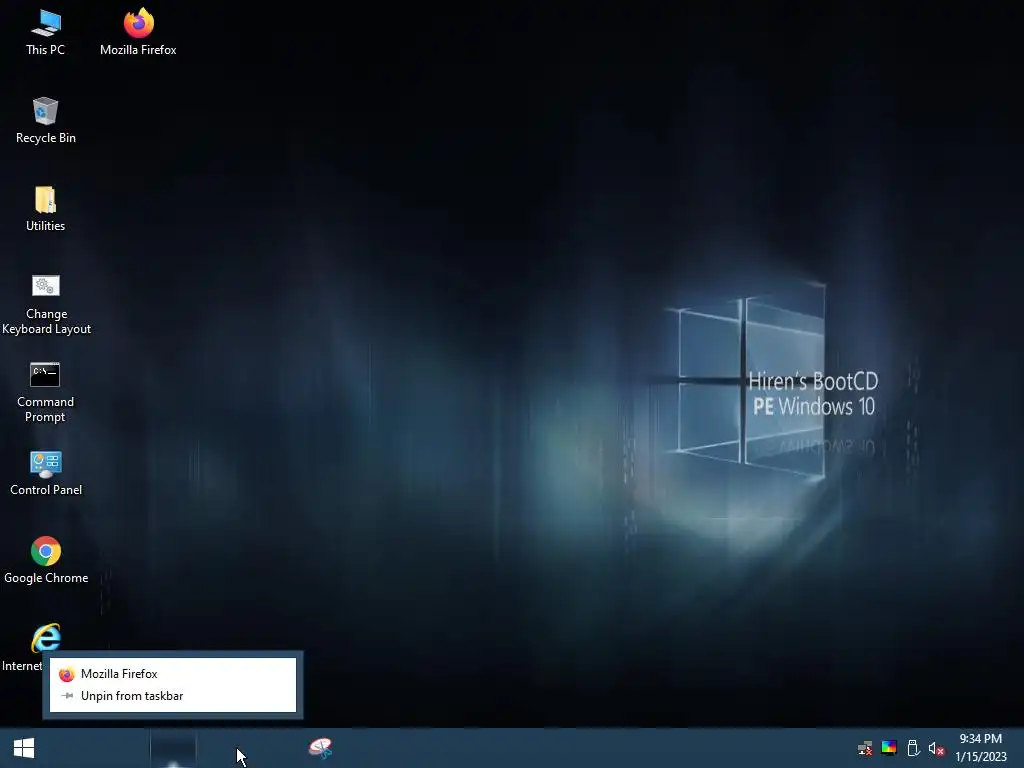Viewport: 1024px width, 768px height.
Task: Select the Control Panel desktop icon
Action: (x=46, y=473)
